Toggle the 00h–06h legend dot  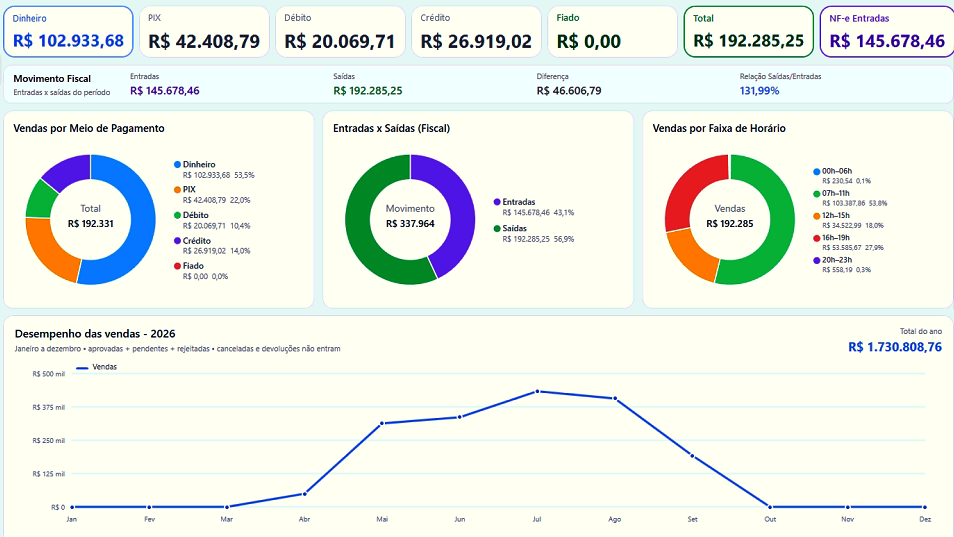(816, 171)
